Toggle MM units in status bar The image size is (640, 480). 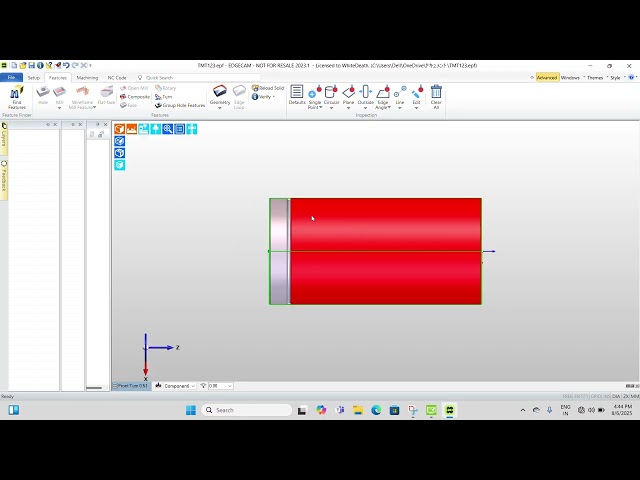coord(635,396)
